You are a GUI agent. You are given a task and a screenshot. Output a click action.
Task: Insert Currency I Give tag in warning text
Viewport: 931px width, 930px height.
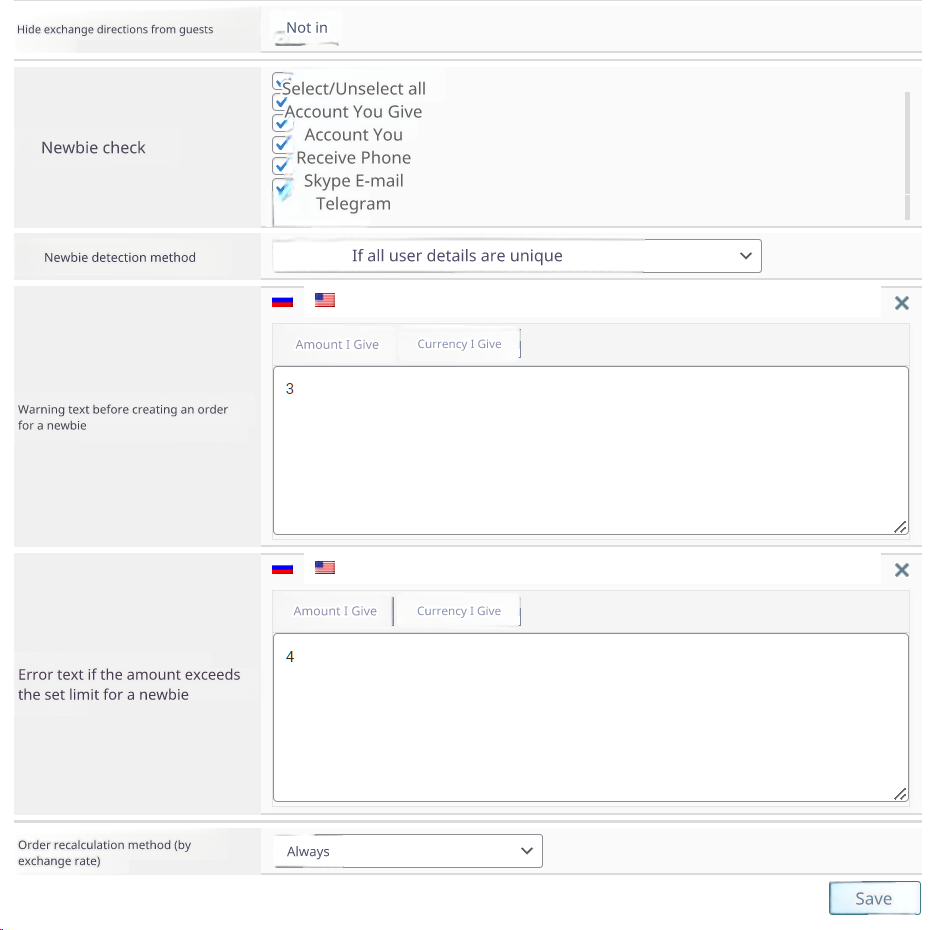click(459, 345)
